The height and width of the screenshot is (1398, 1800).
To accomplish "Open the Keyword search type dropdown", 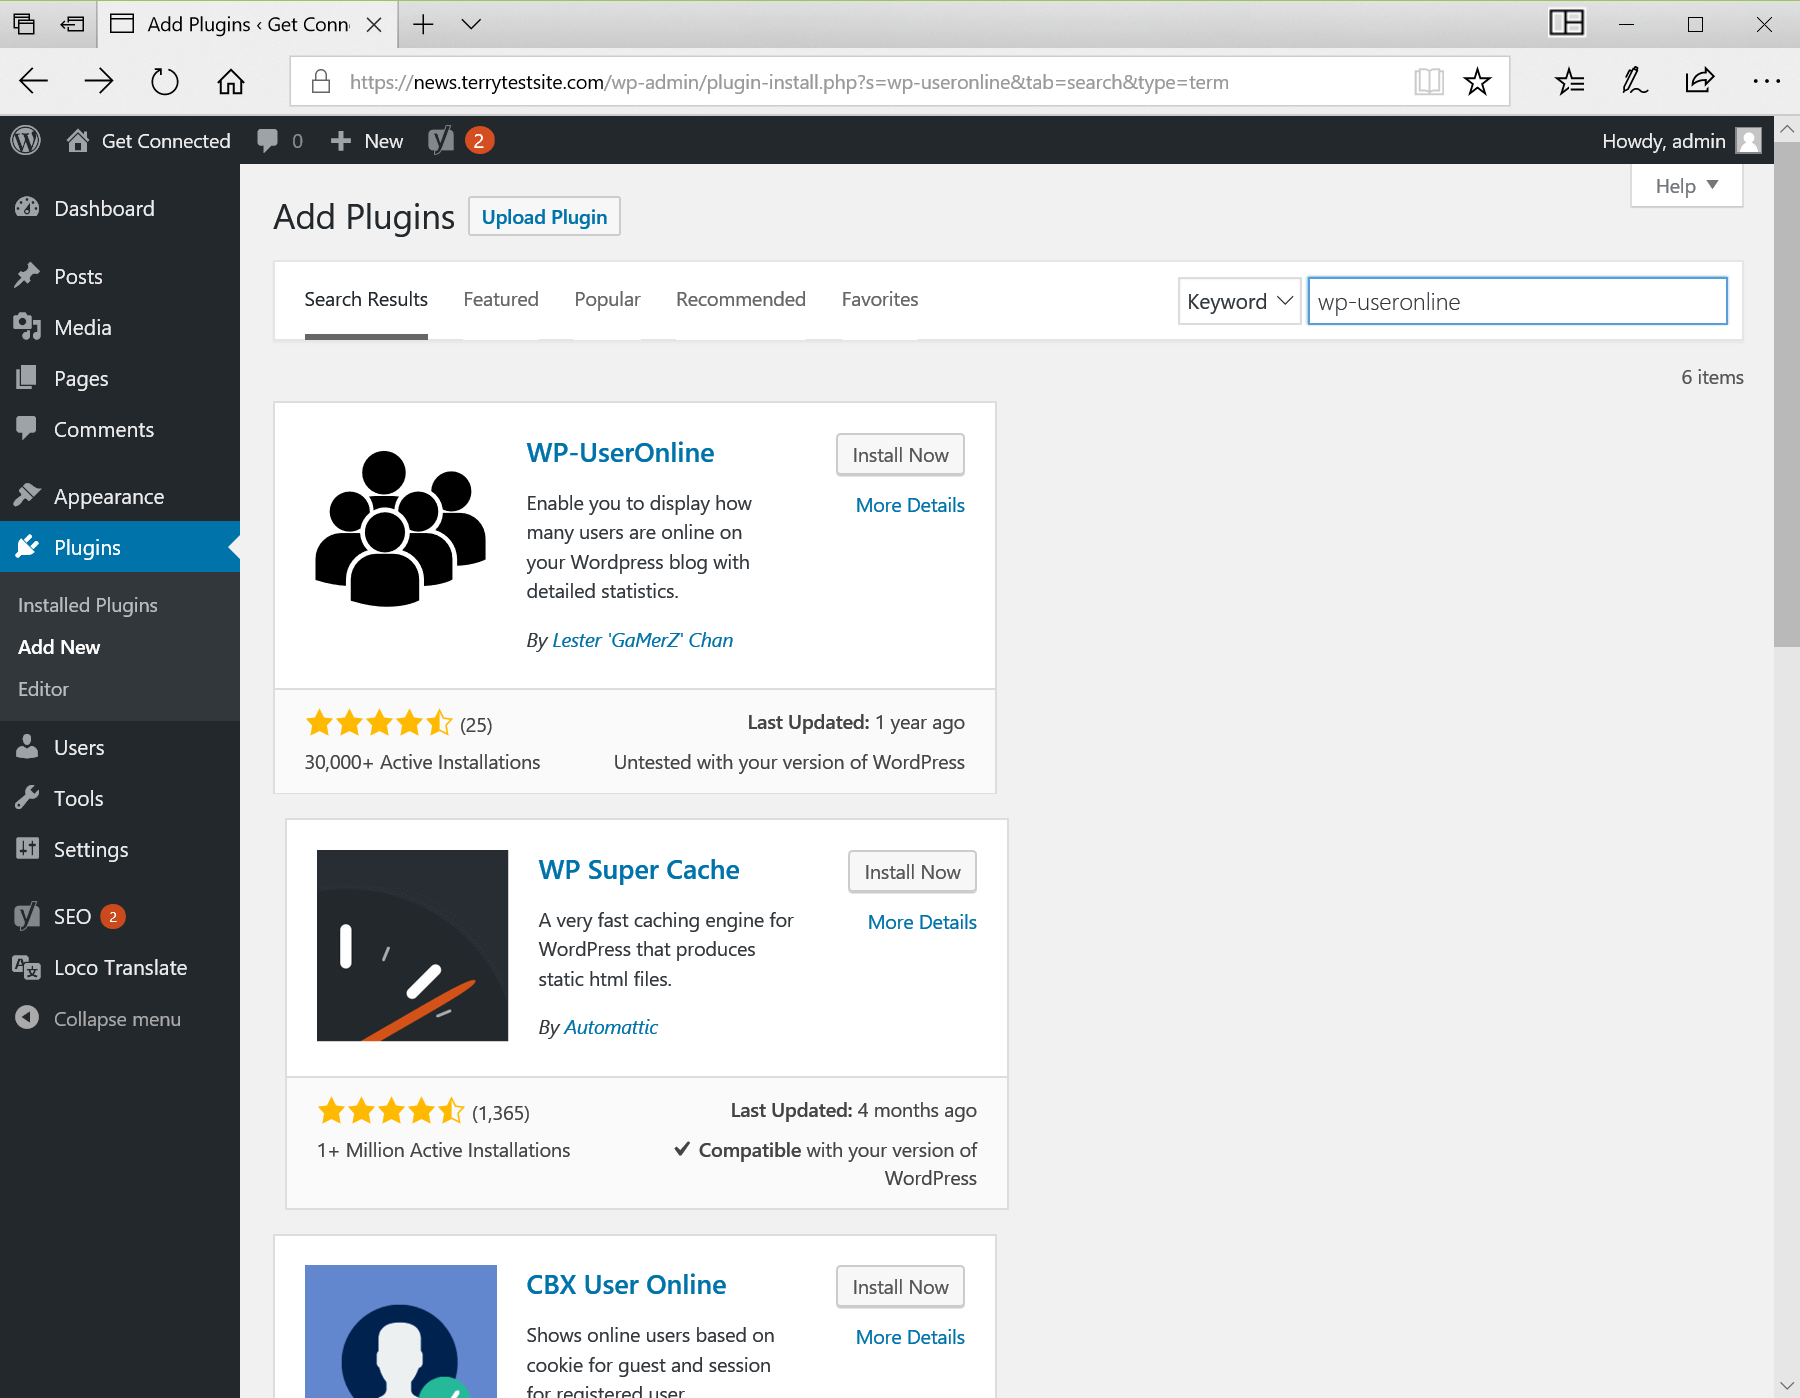I will click(x=1240, y=301).
